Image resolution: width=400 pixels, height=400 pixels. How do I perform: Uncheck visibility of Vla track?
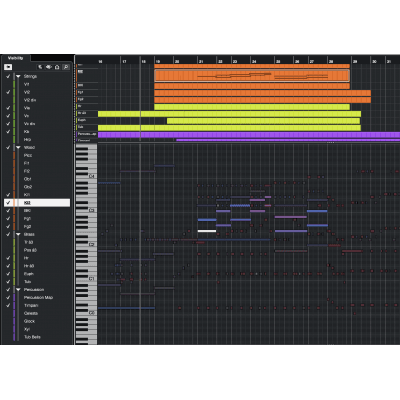point(8,108)
